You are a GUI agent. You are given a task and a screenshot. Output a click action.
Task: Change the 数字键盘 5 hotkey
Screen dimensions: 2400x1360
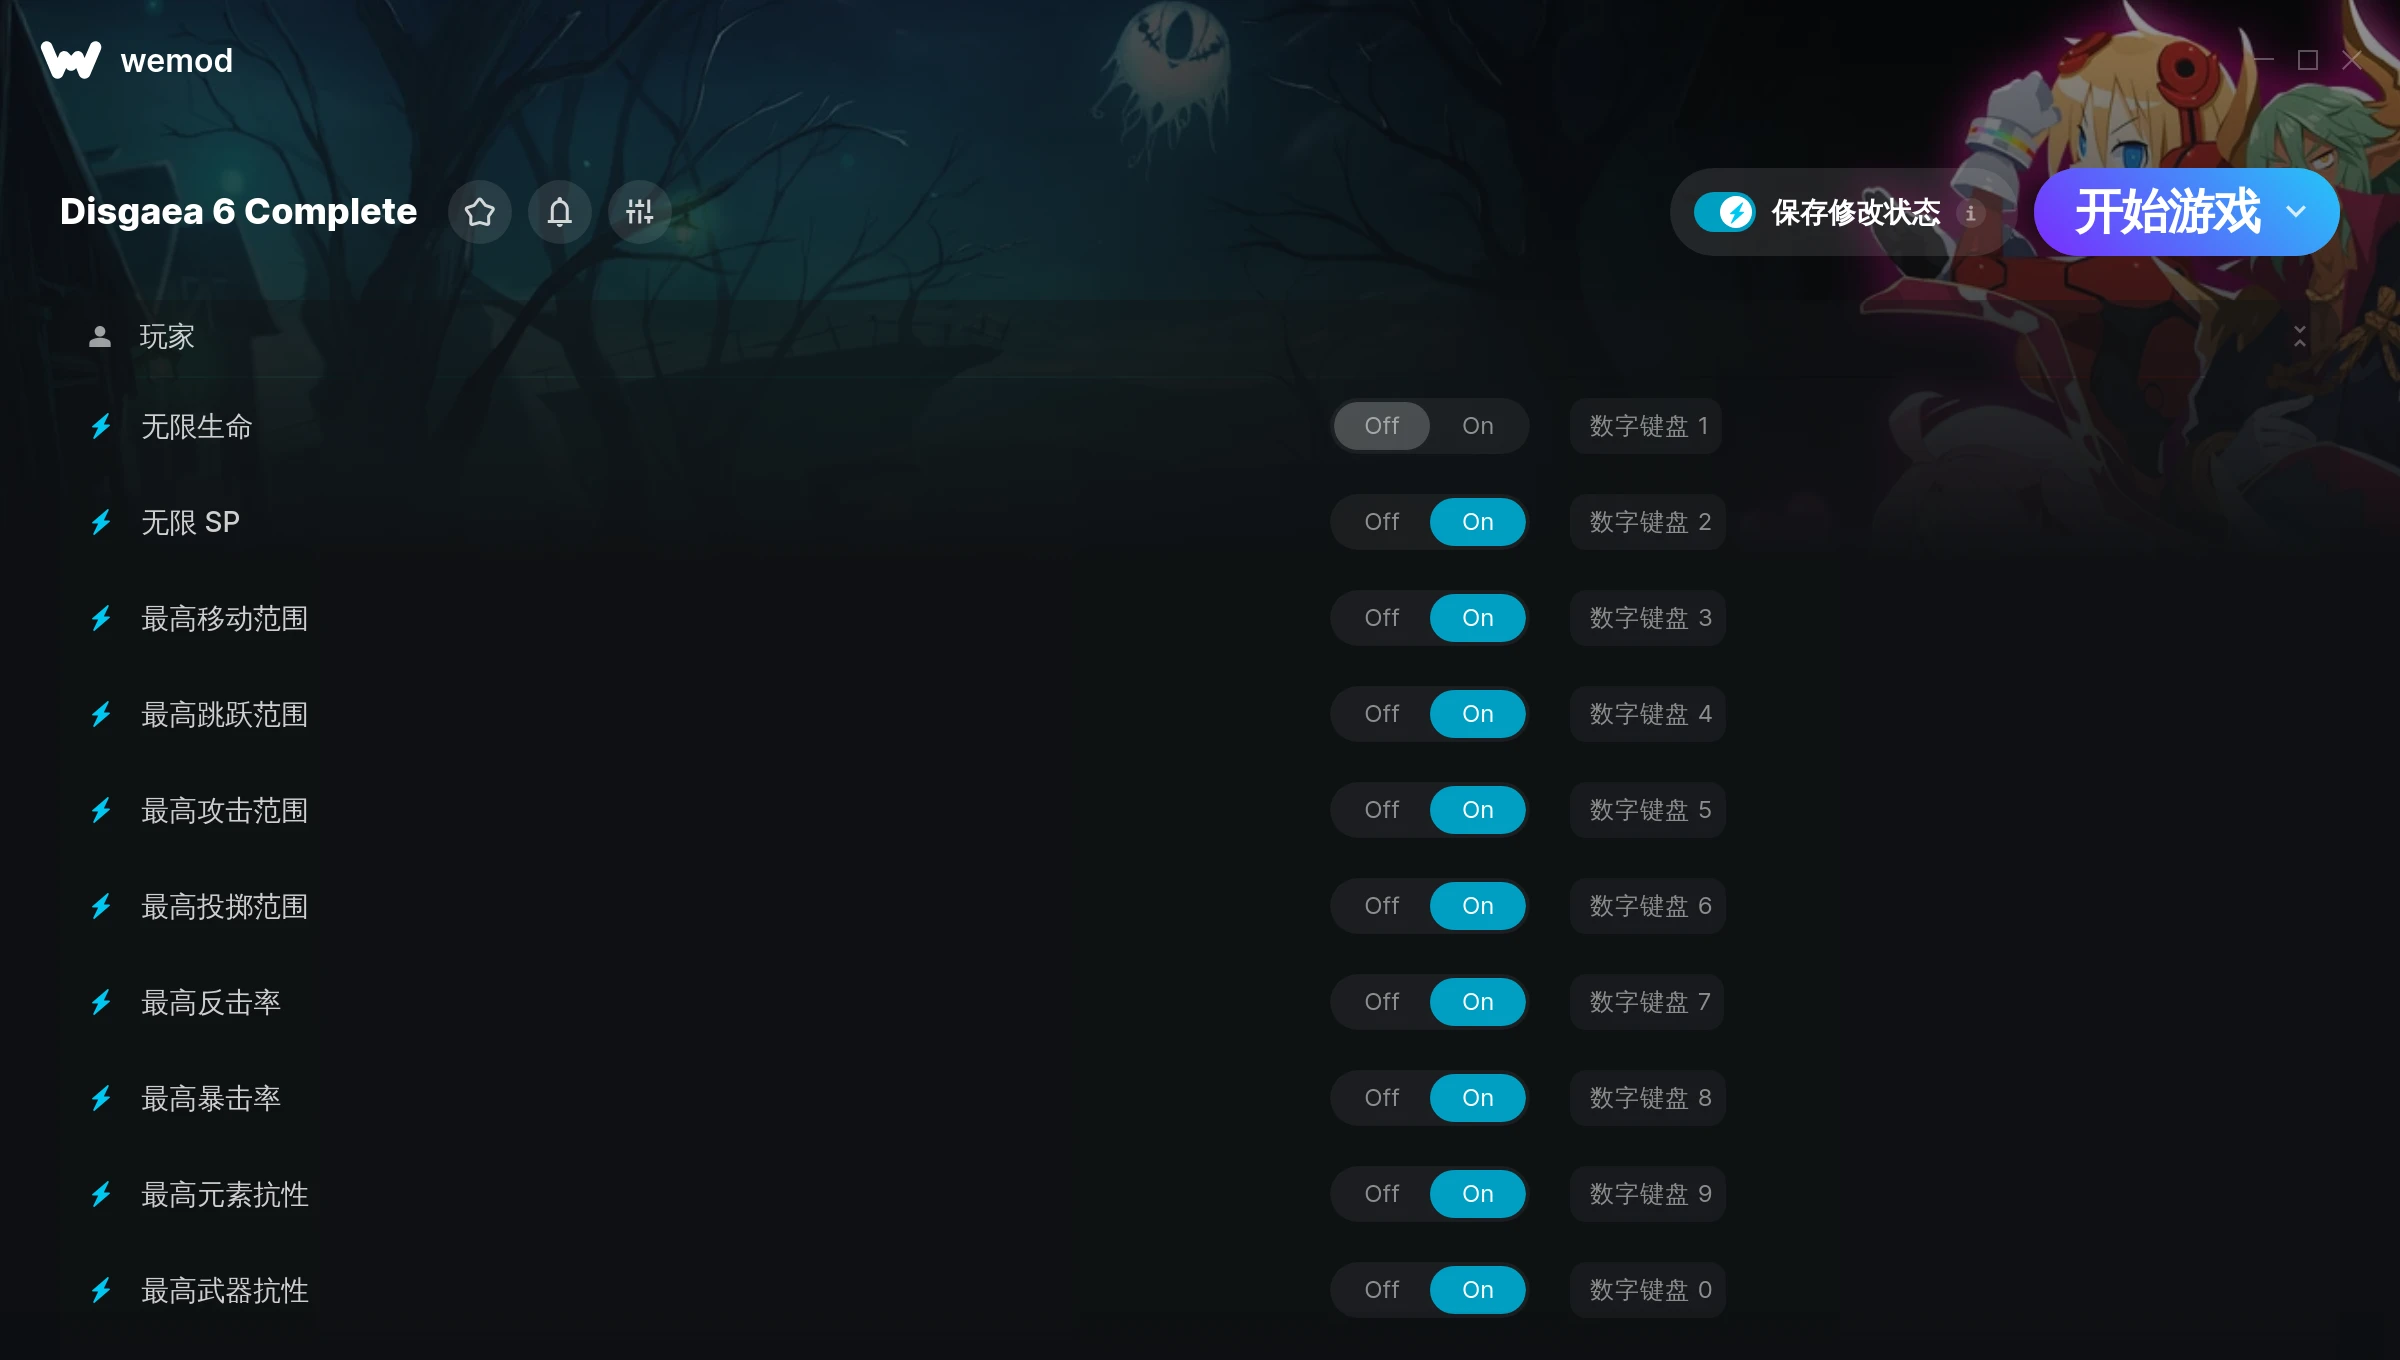(x=1648, y=810)
